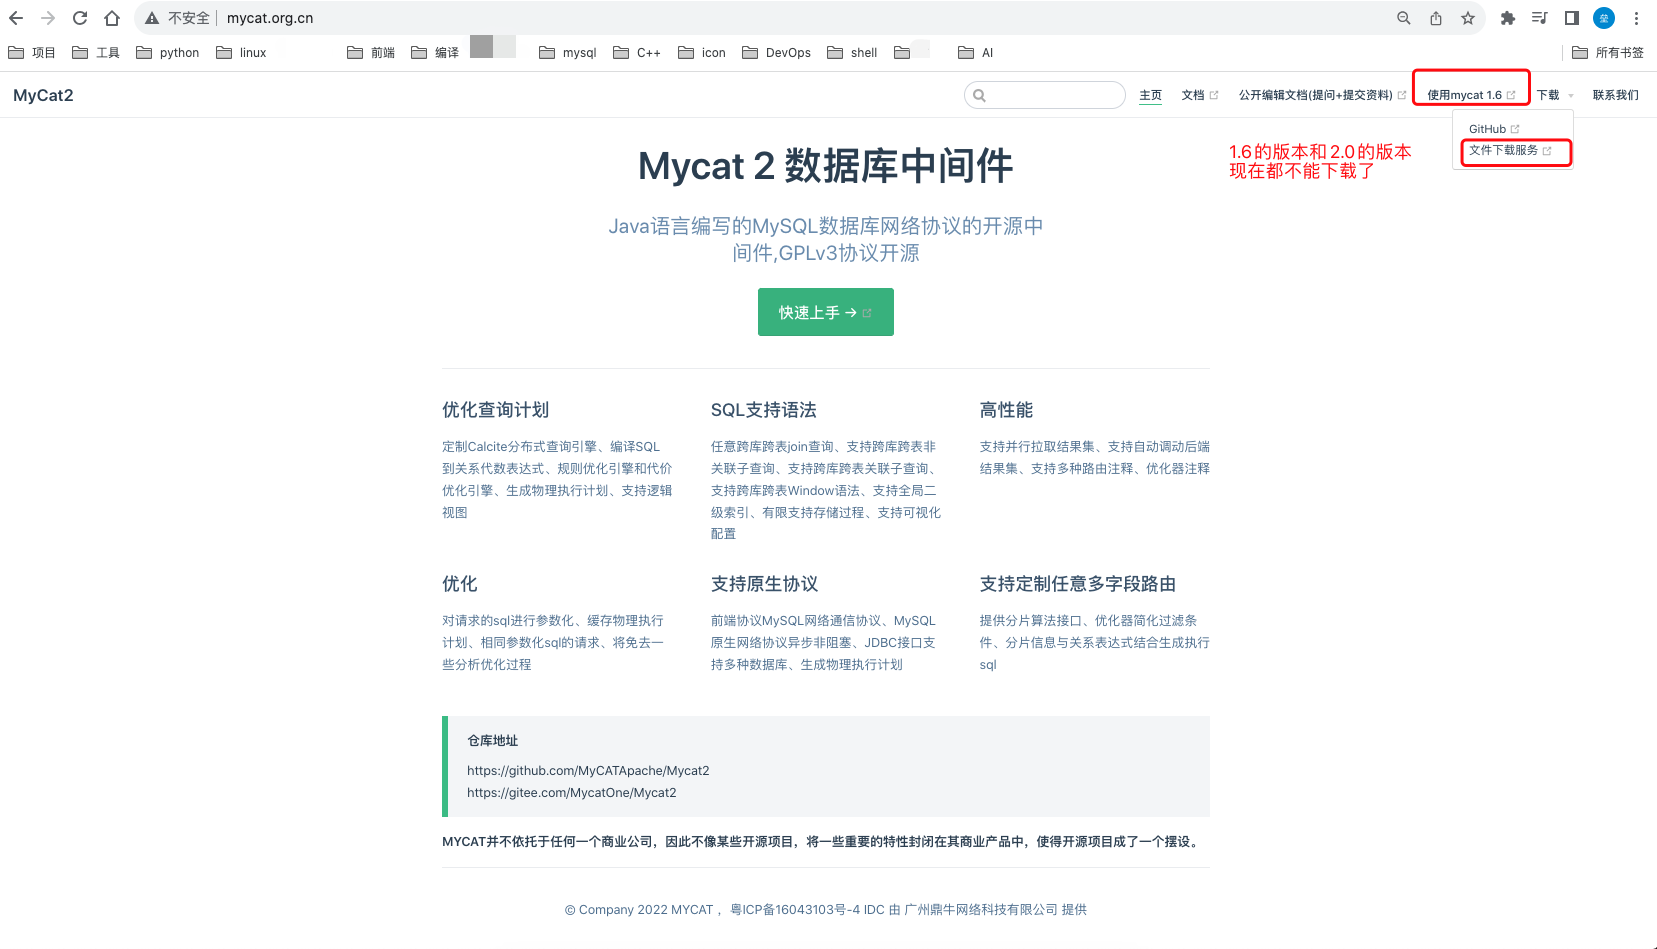The width and height of the screenshot is (1657, 949).
Task: Open the 所有书签 bookmarks folder
Action: click(1608, 53)
